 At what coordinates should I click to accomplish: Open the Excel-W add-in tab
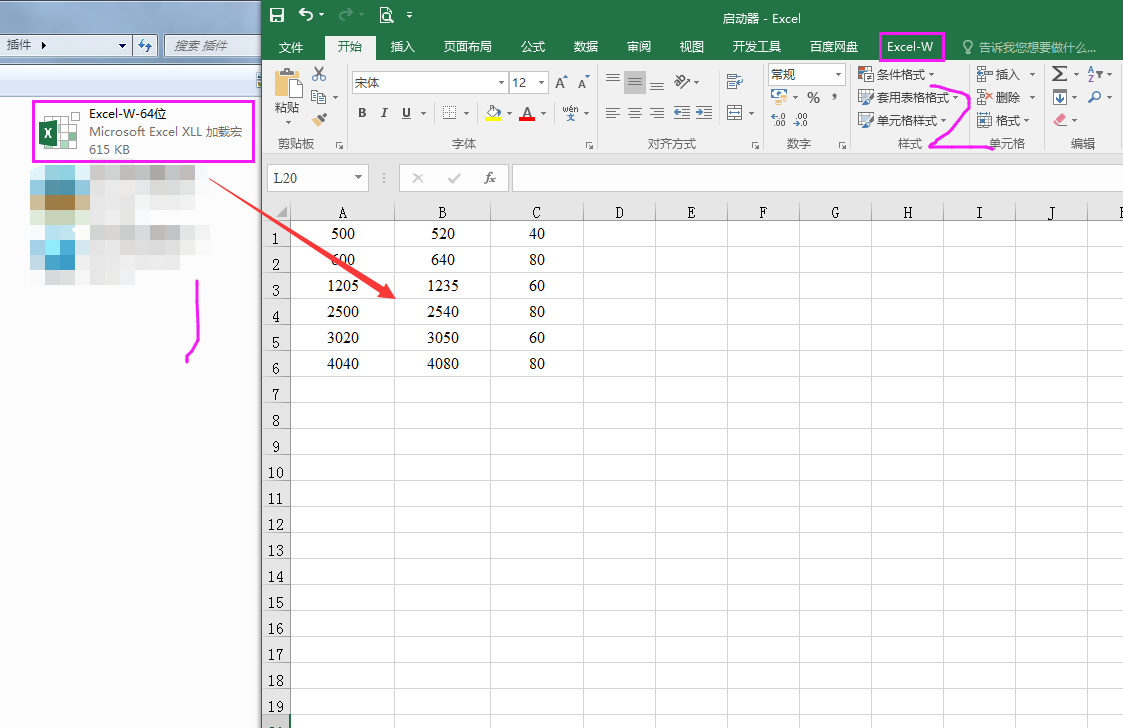(910, 47)
